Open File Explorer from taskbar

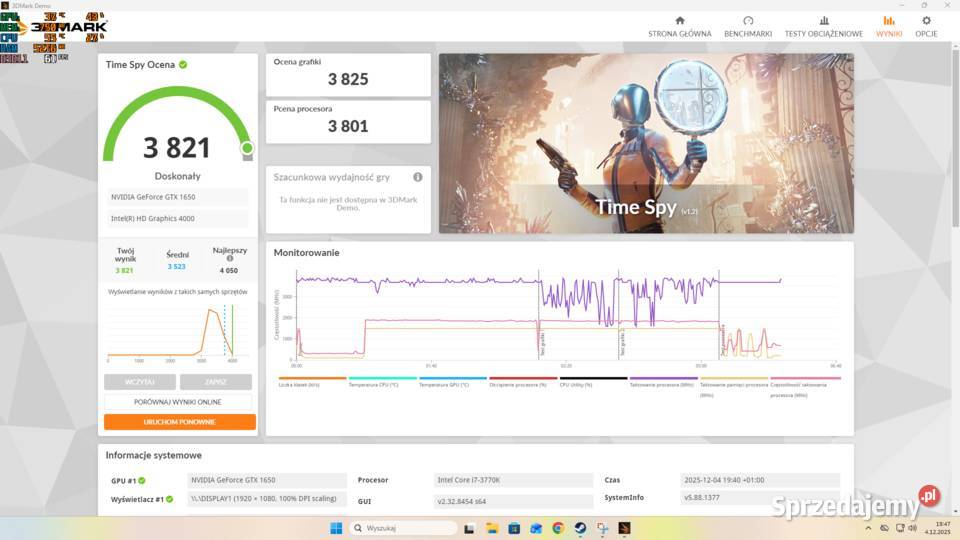click(x=492, y=528)
